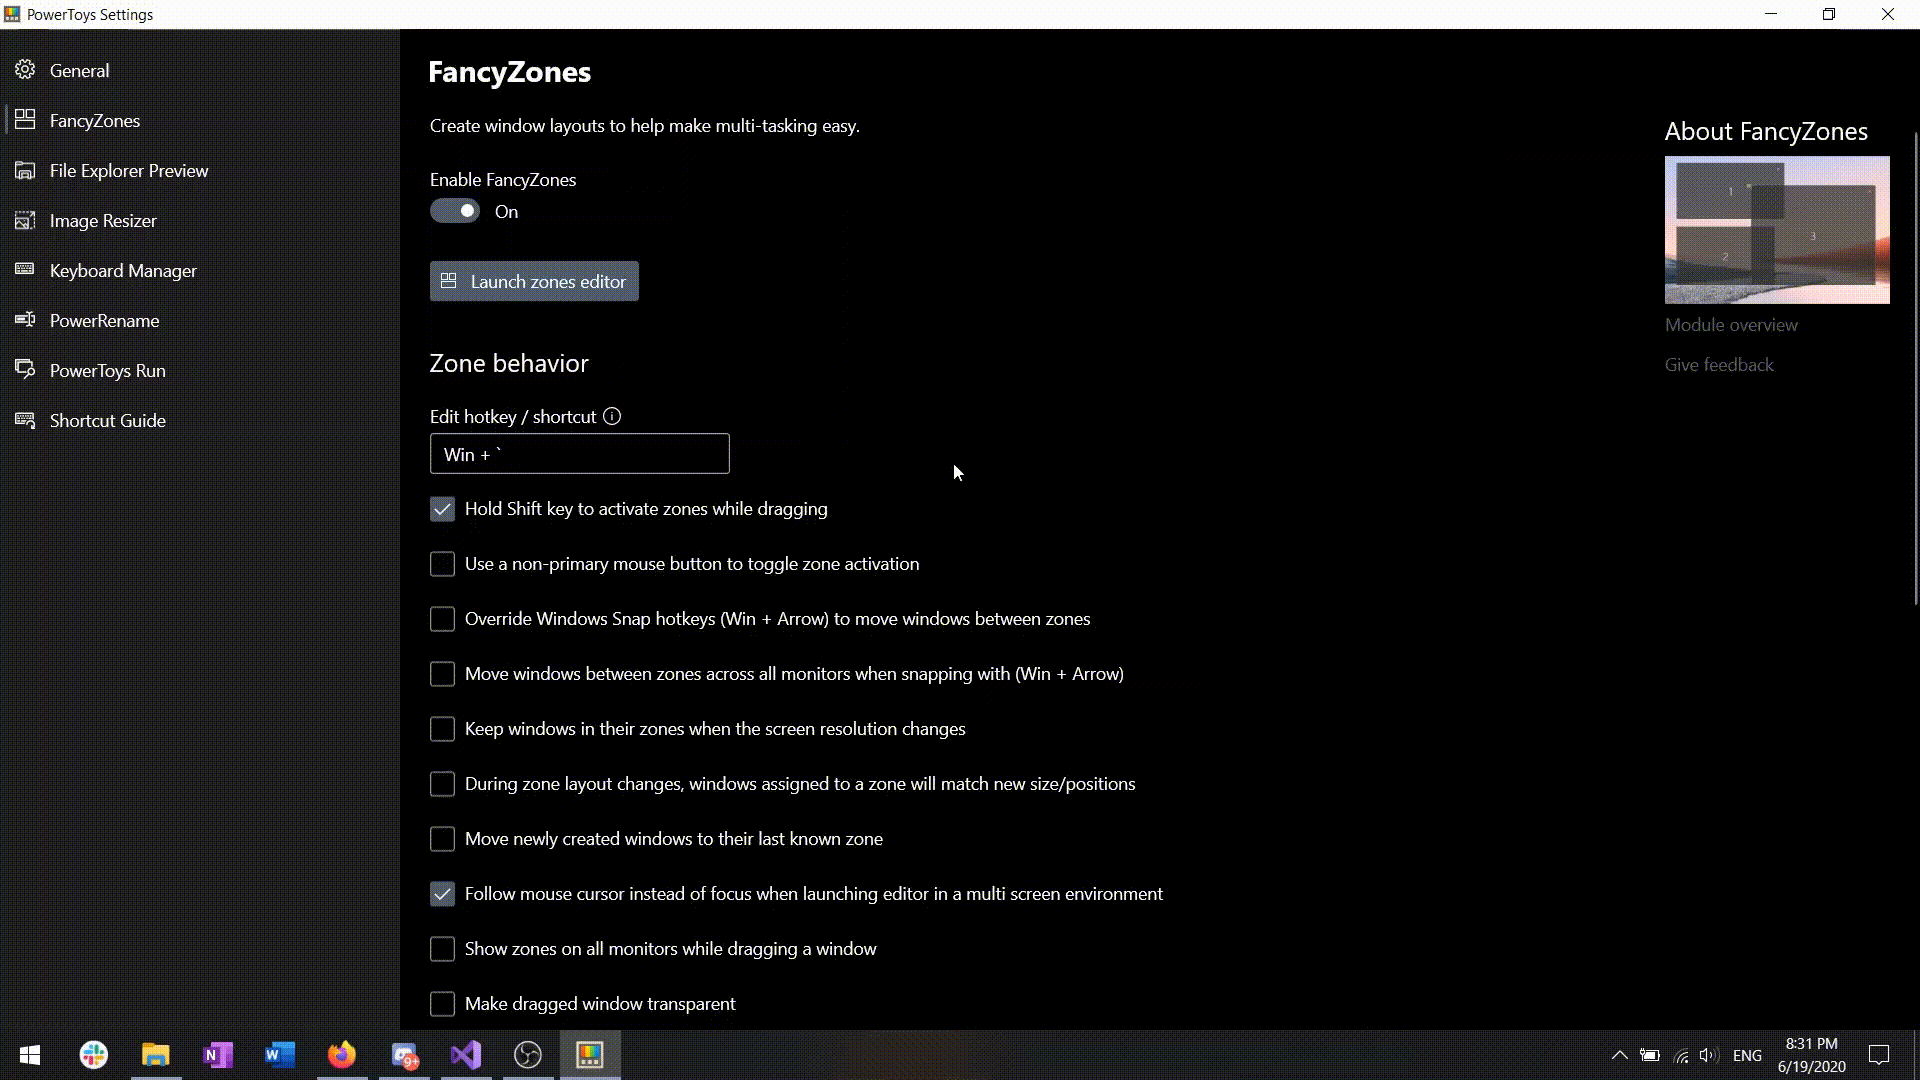This screenshot has height=1080, width=1920.
Task: Click the Win + ` hotkey field
Action: [579, 454]
